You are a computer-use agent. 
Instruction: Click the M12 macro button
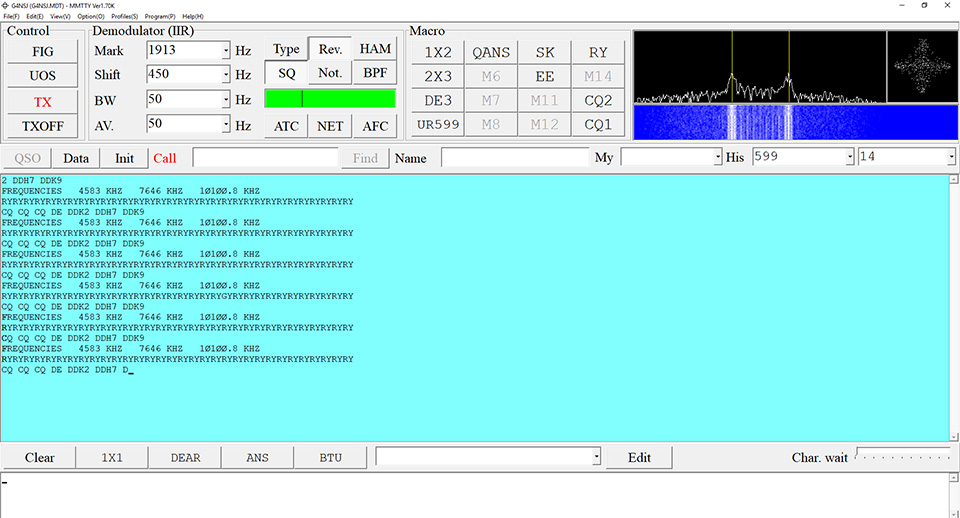point(544,124)
